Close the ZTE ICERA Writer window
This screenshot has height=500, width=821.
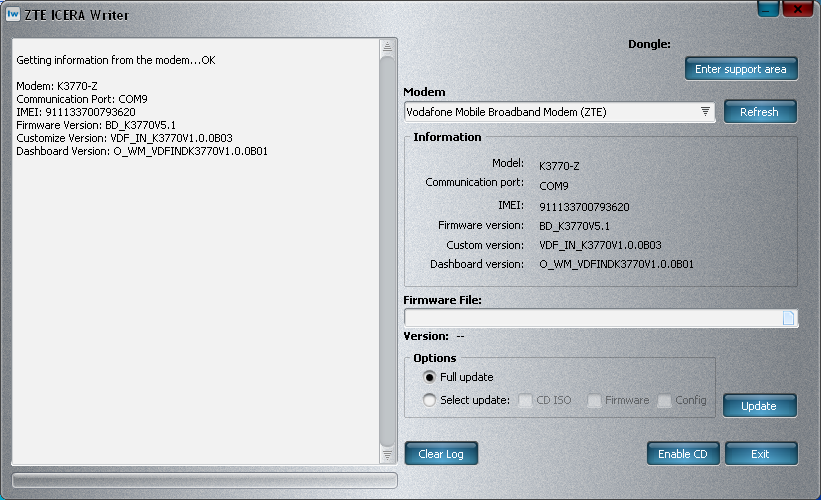(797, 9)
